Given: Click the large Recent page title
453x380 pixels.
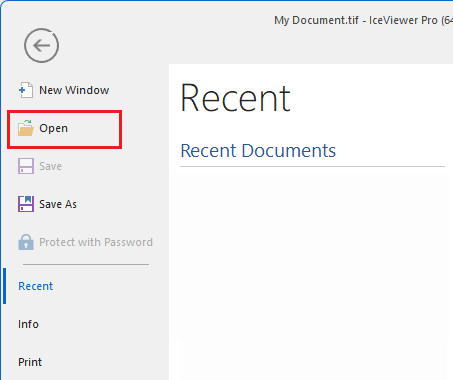Looking at the screenshot, I should tap(235, 98).
